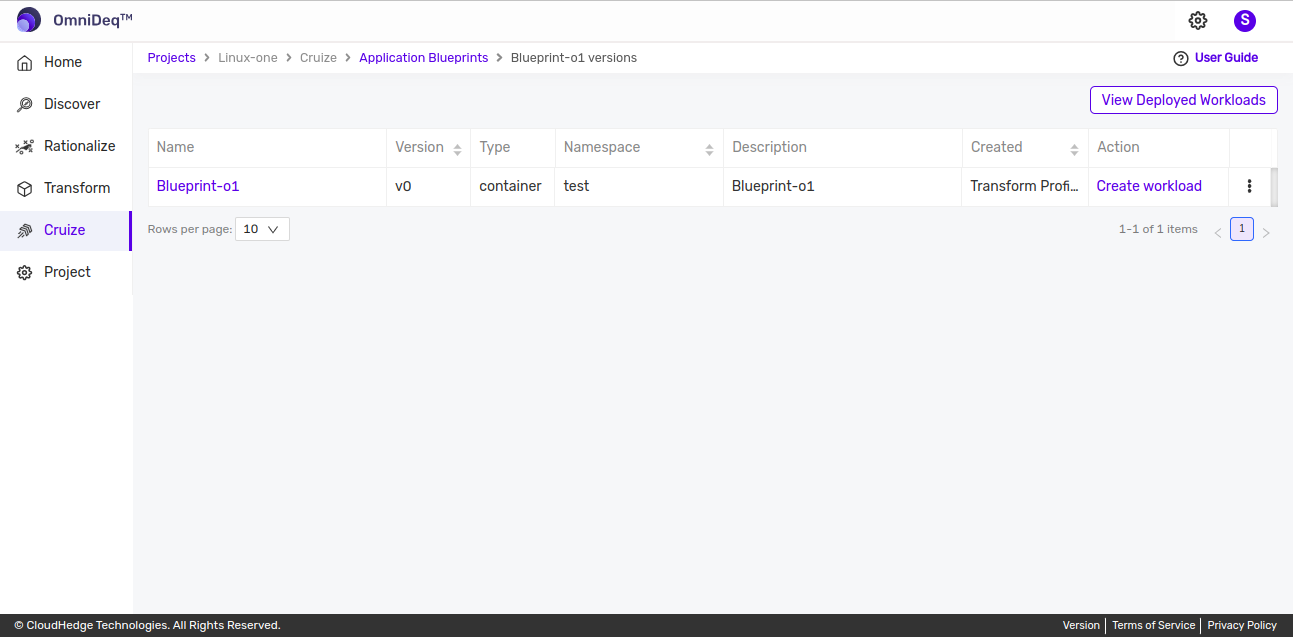1293x637 pixels.
Task: Click Blueprint-o1 versions breadcrumb text
Action: [574, 58]
